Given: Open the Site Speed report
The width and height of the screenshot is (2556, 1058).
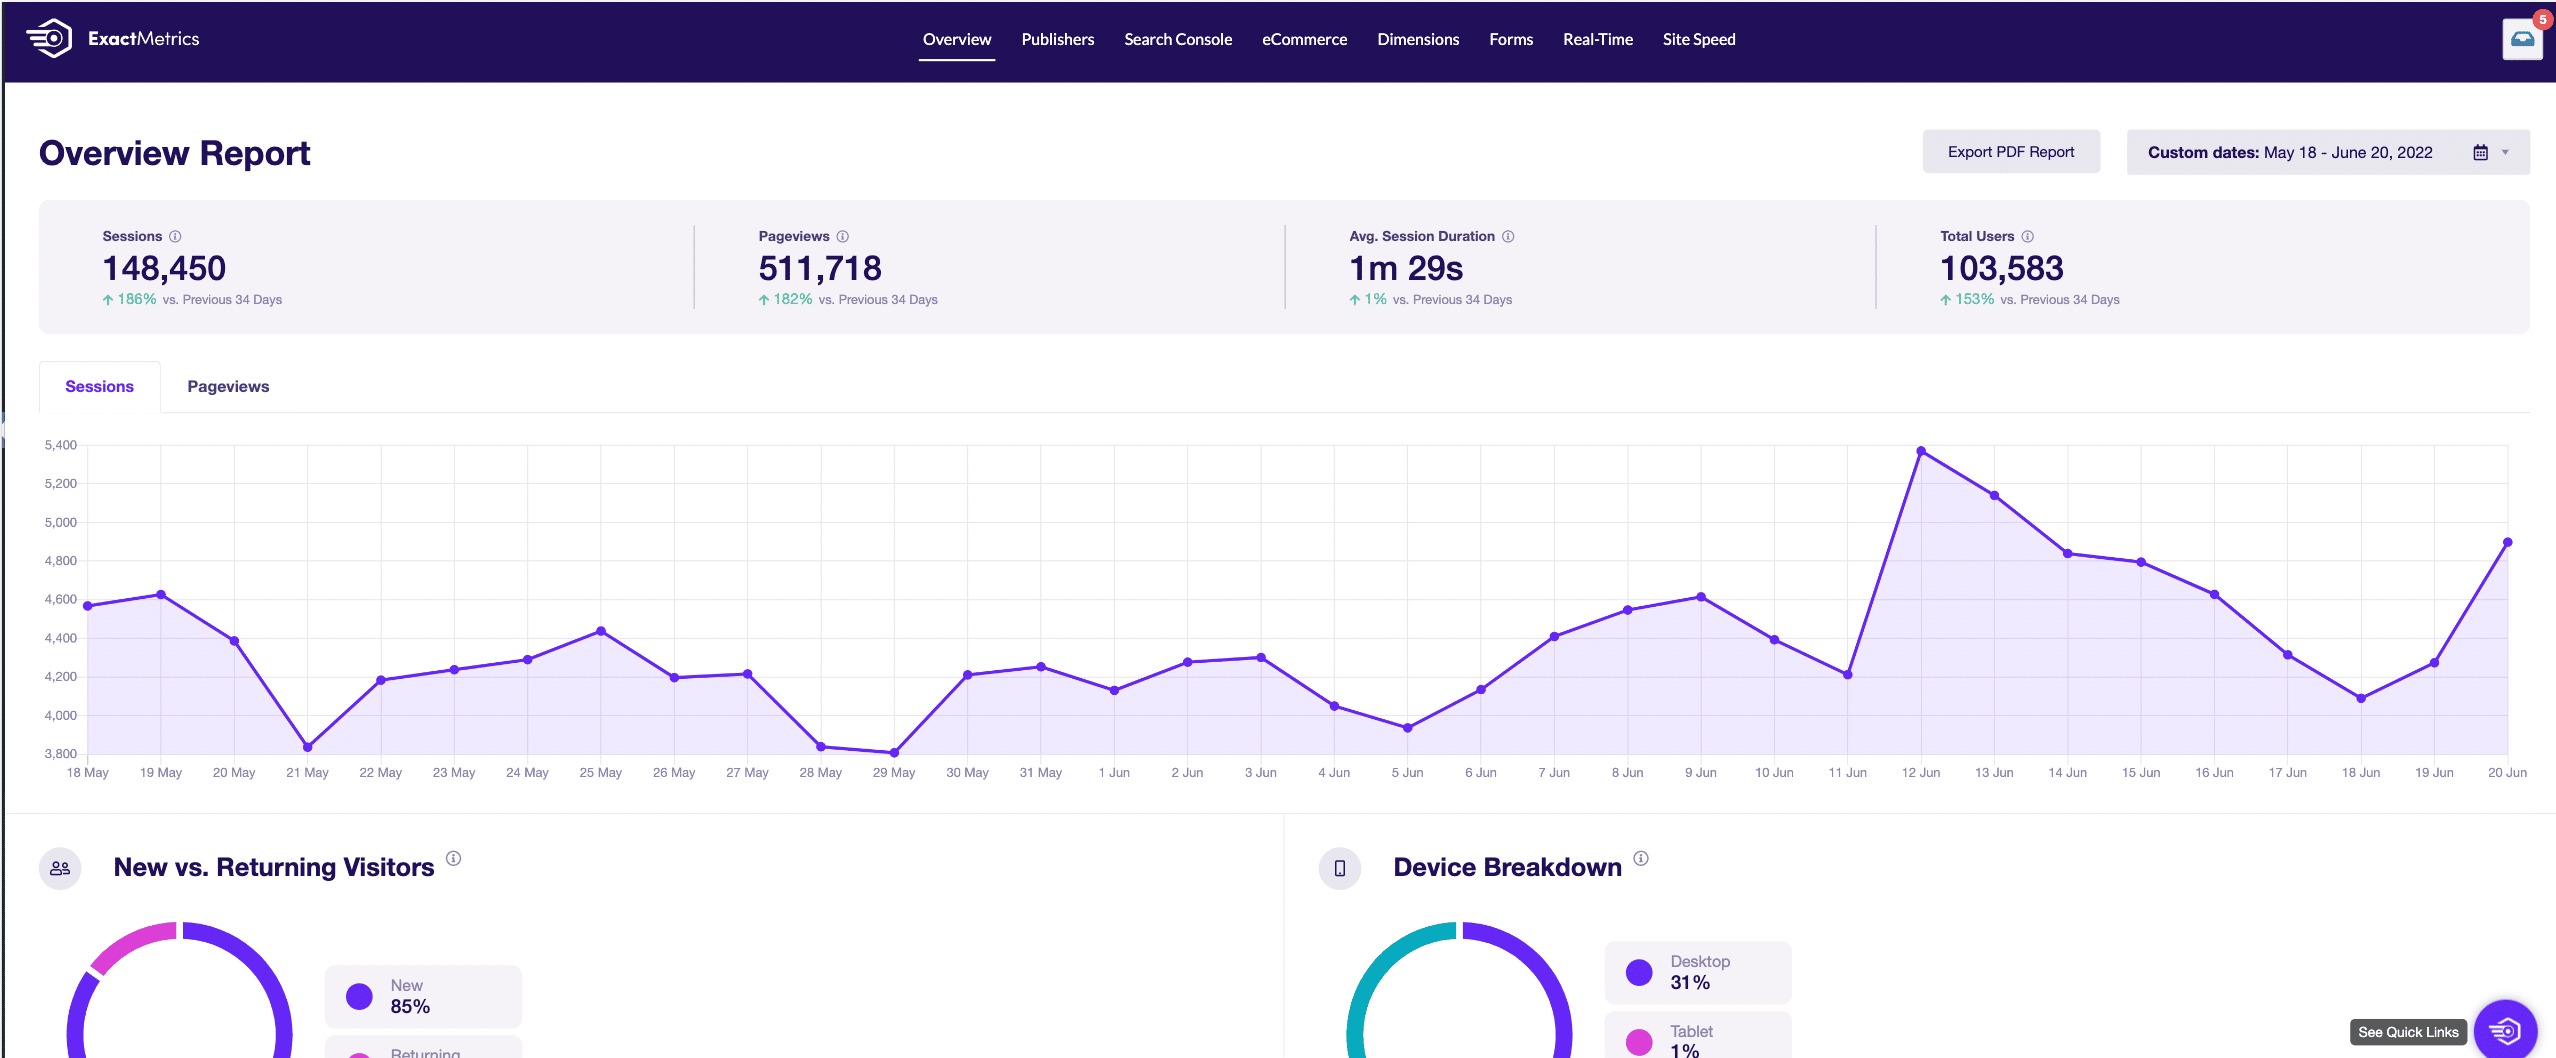Looking at the screenshot, I should point(1699,39).
